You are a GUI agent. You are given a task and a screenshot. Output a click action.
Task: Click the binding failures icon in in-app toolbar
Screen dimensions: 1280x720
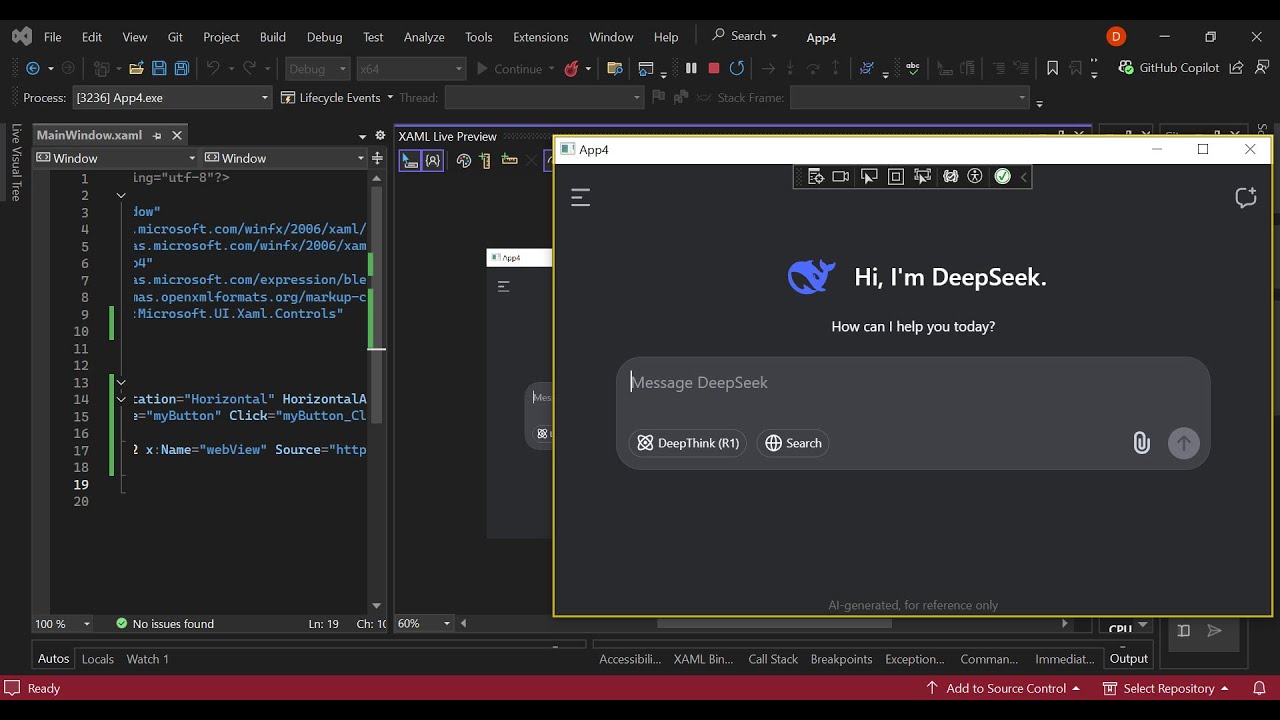tap(950, 176)
